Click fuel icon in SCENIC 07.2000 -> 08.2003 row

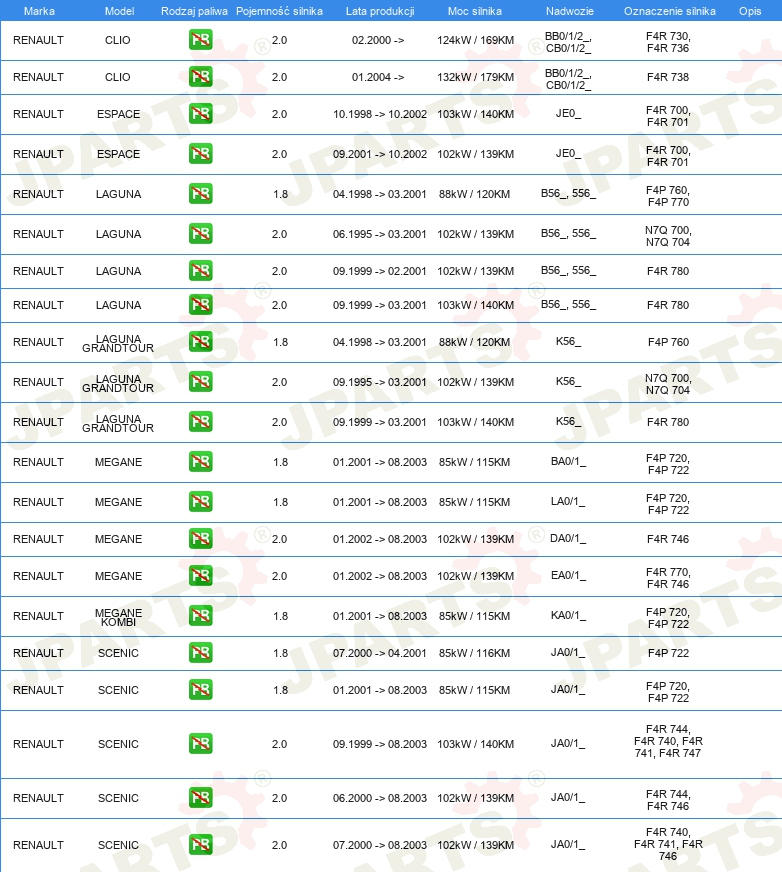[x=200, y=845]
